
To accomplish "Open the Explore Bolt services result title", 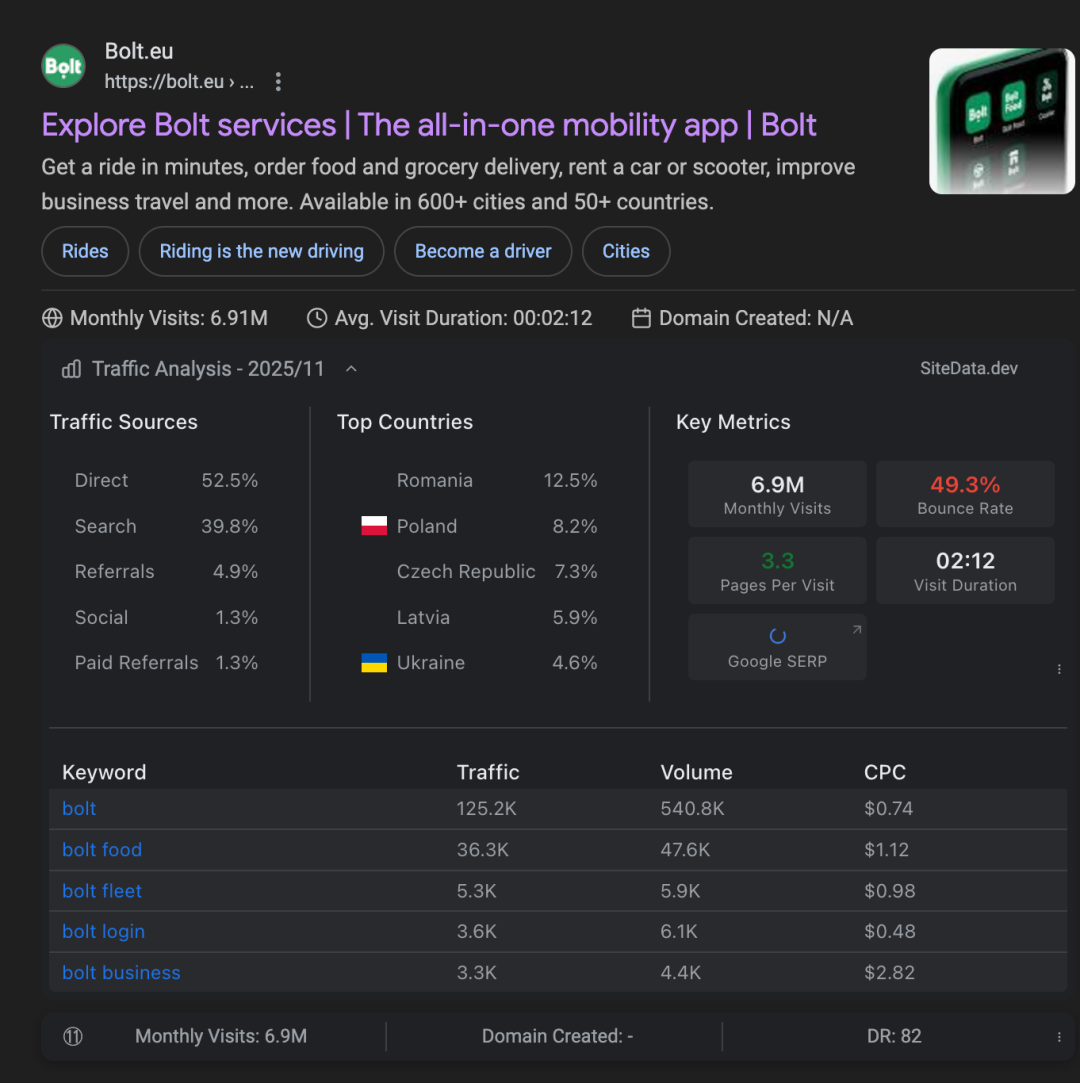I will pyautogui.click(x=429, y=125).
